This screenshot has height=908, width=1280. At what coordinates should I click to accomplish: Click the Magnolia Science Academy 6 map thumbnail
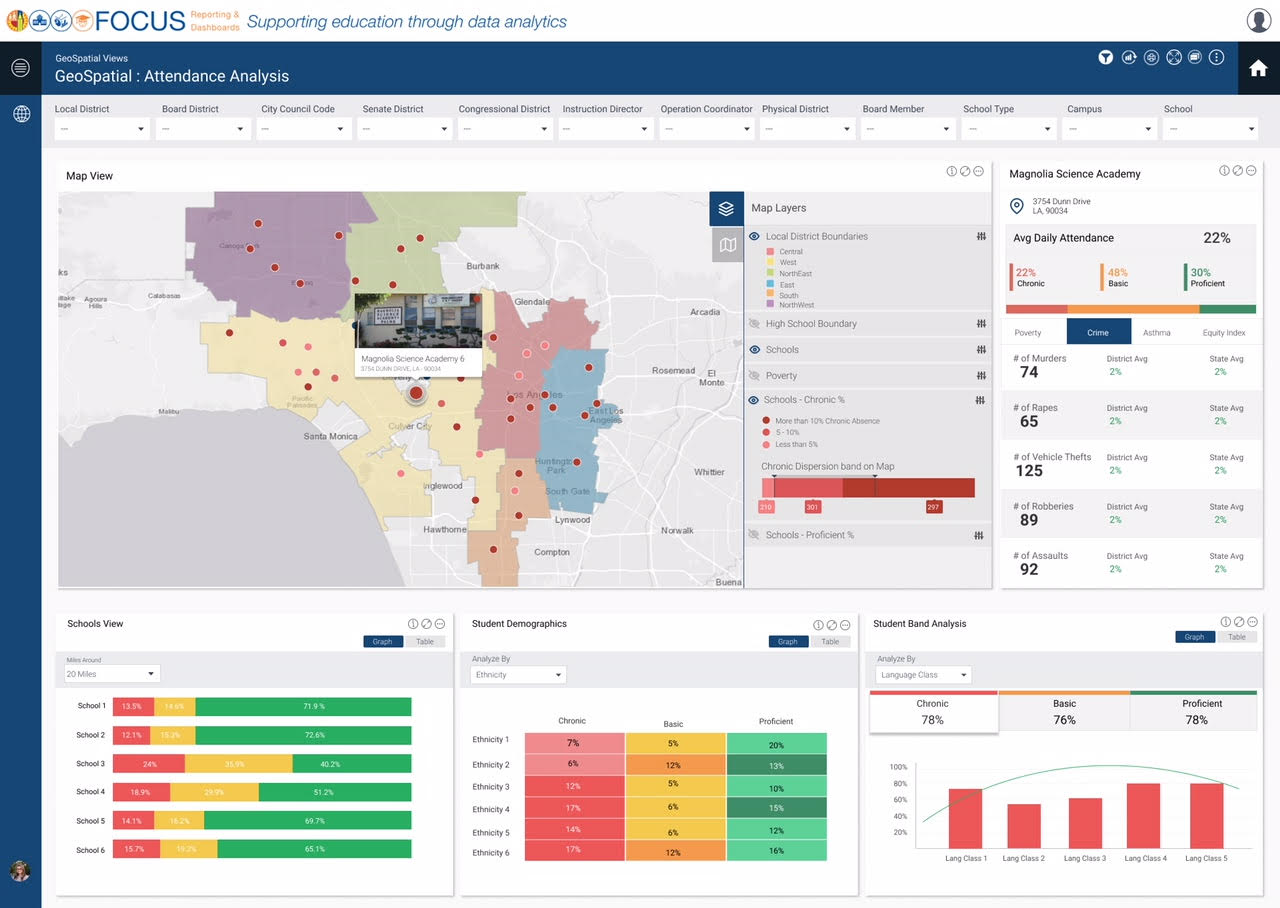[x=418, y=320]
